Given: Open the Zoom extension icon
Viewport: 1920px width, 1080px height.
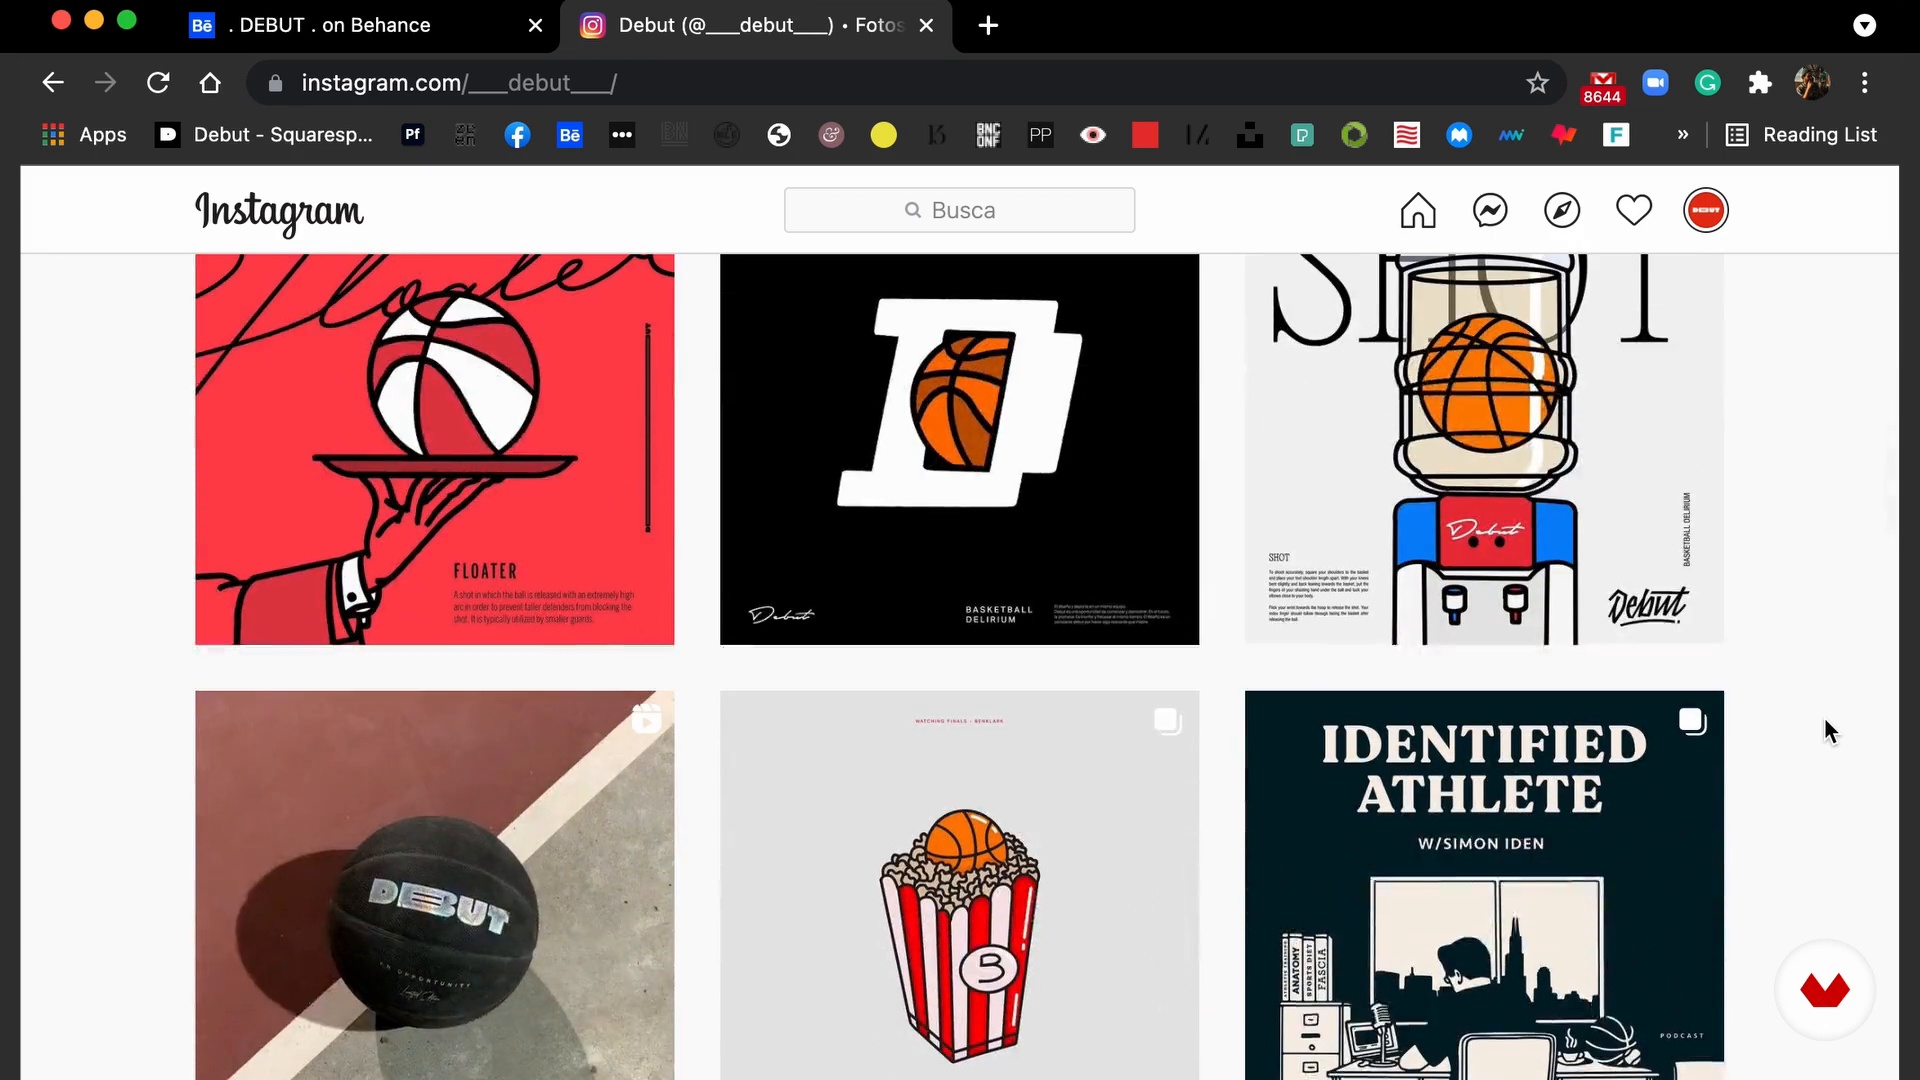Looking at the screenshot, I should (1656, 83).
